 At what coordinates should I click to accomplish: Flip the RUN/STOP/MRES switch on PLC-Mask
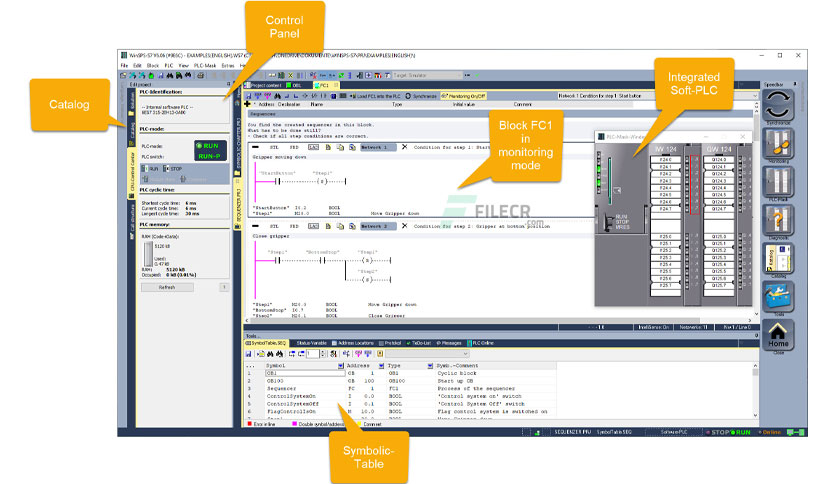pos(608,222)
